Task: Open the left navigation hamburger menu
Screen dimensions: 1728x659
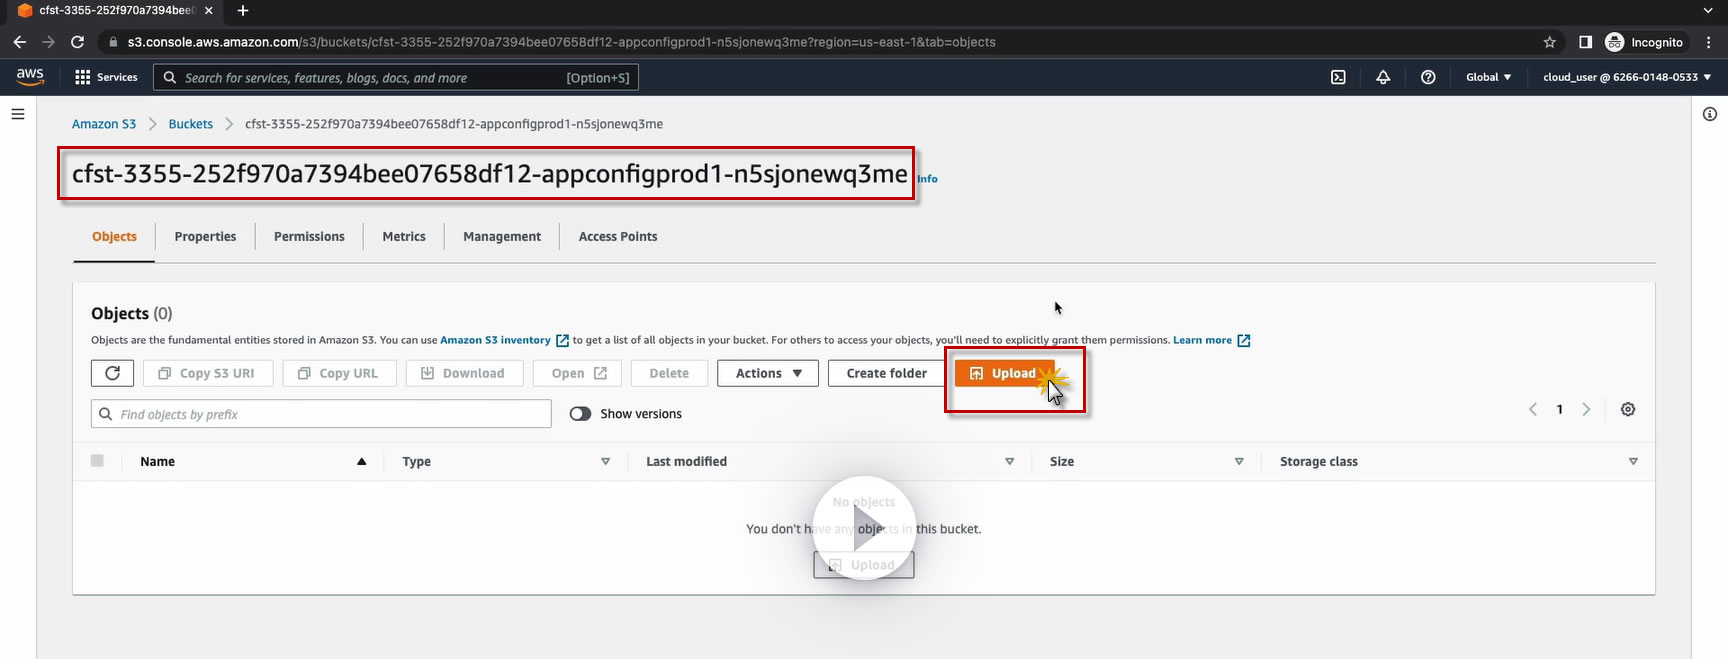Action: pyautogui.click(x=18, y=114)
